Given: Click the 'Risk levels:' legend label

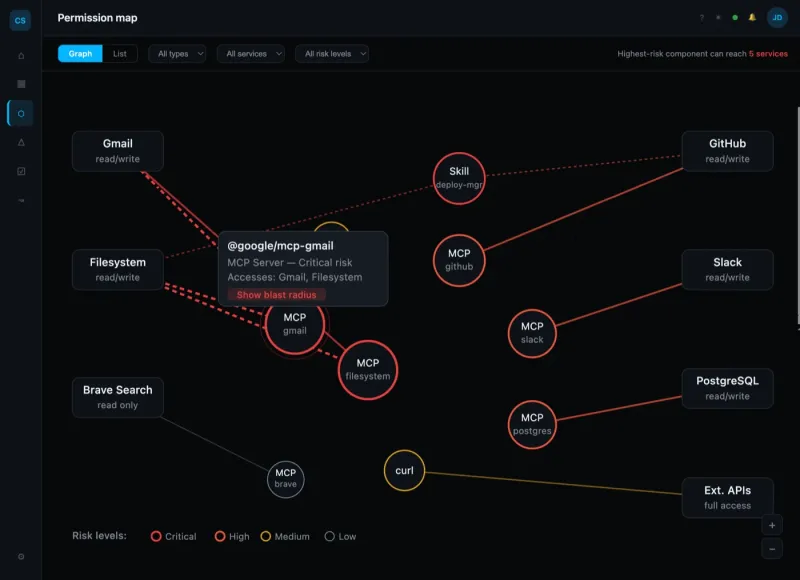Looking at the screenshot, I should [x=99, y=536].
